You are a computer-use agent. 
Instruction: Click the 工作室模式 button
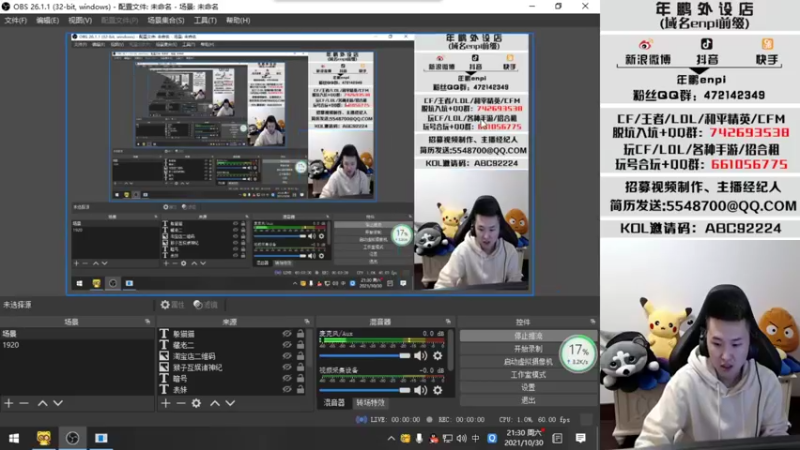click(x=528, y=374)
